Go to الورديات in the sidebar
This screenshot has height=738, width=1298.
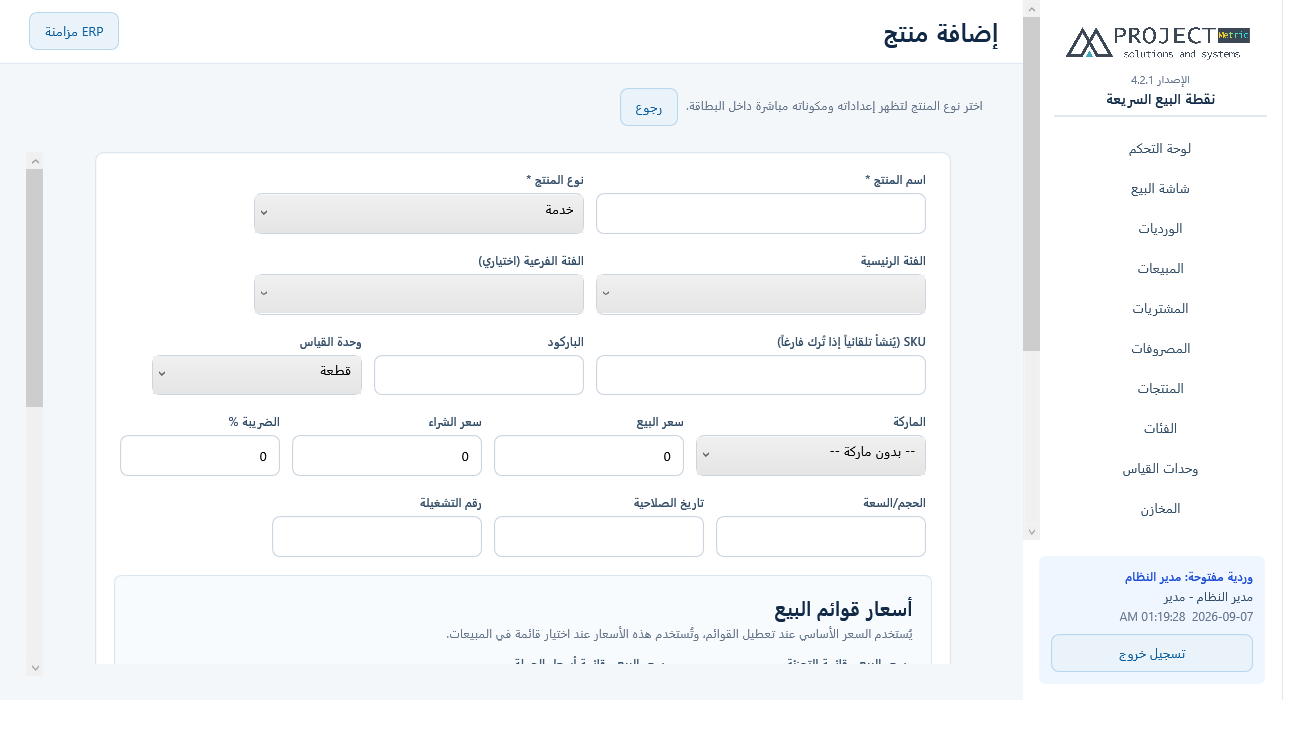(x=1160, y=228)
